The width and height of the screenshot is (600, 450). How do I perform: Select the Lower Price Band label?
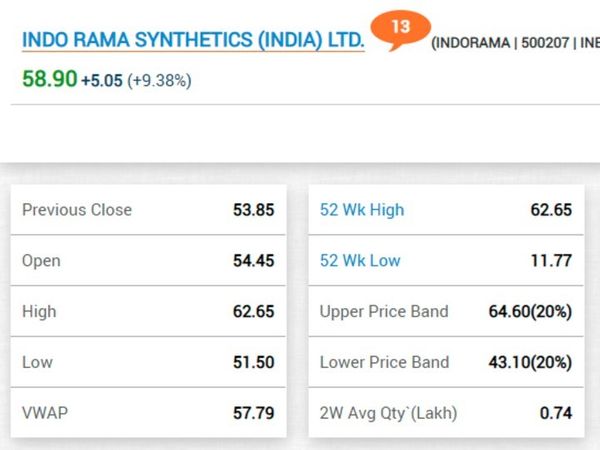pyautogui.click(x=384, y=362)
